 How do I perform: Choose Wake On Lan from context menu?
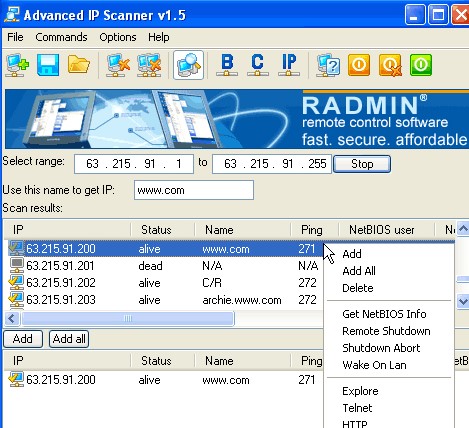pos(374,365)
